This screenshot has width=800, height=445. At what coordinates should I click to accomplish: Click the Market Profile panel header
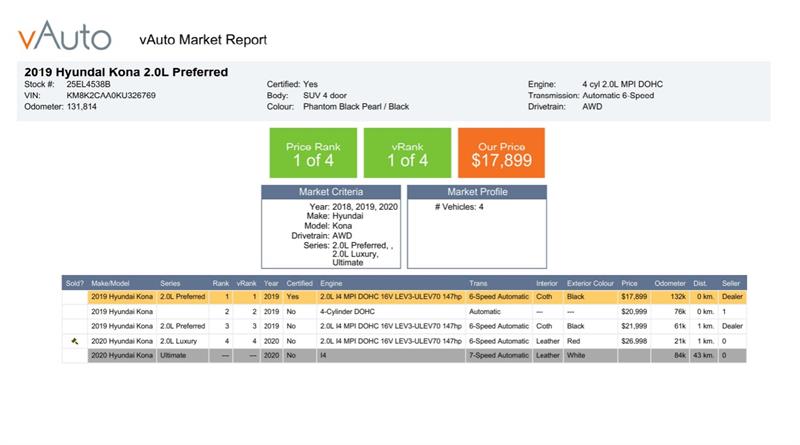click(x=477, y=192)
